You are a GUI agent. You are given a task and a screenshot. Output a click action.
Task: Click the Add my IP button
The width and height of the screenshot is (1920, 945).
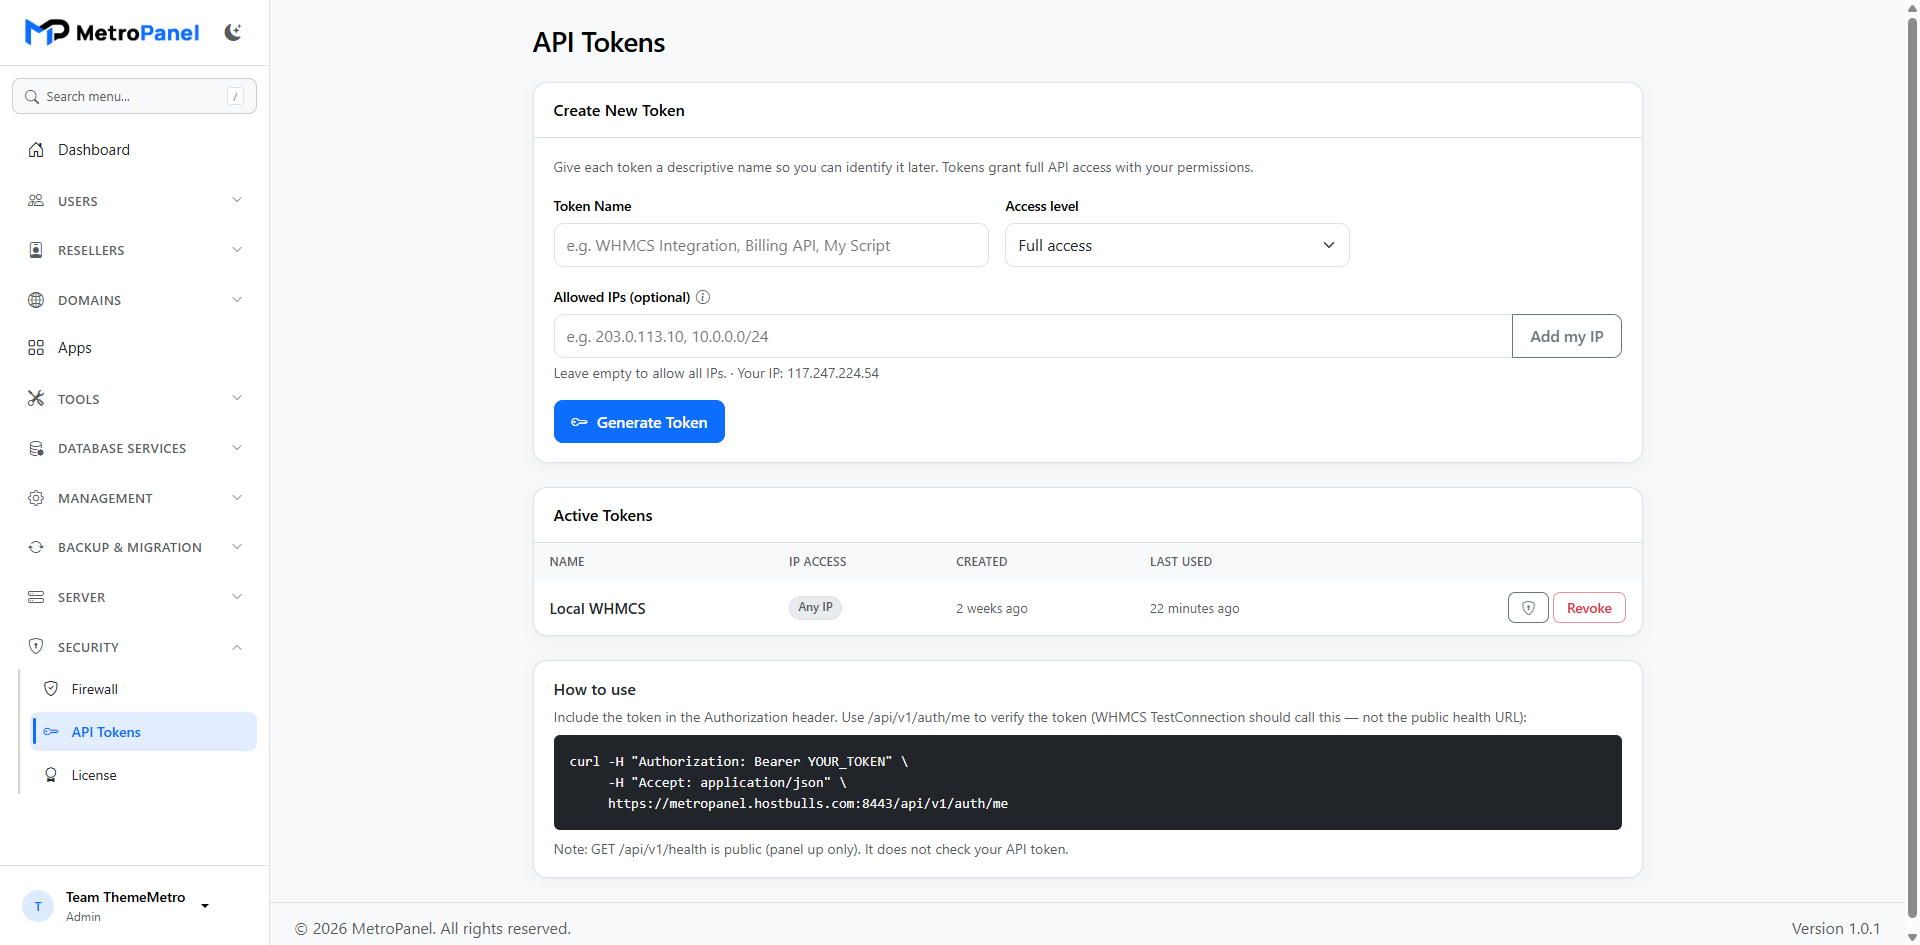pos(1566,336)
